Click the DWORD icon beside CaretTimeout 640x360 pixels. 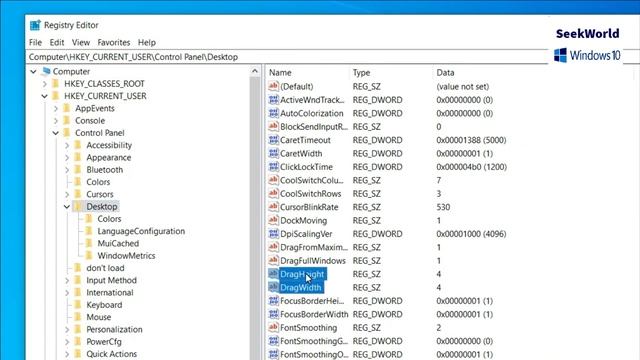click(x=273, y=140)
